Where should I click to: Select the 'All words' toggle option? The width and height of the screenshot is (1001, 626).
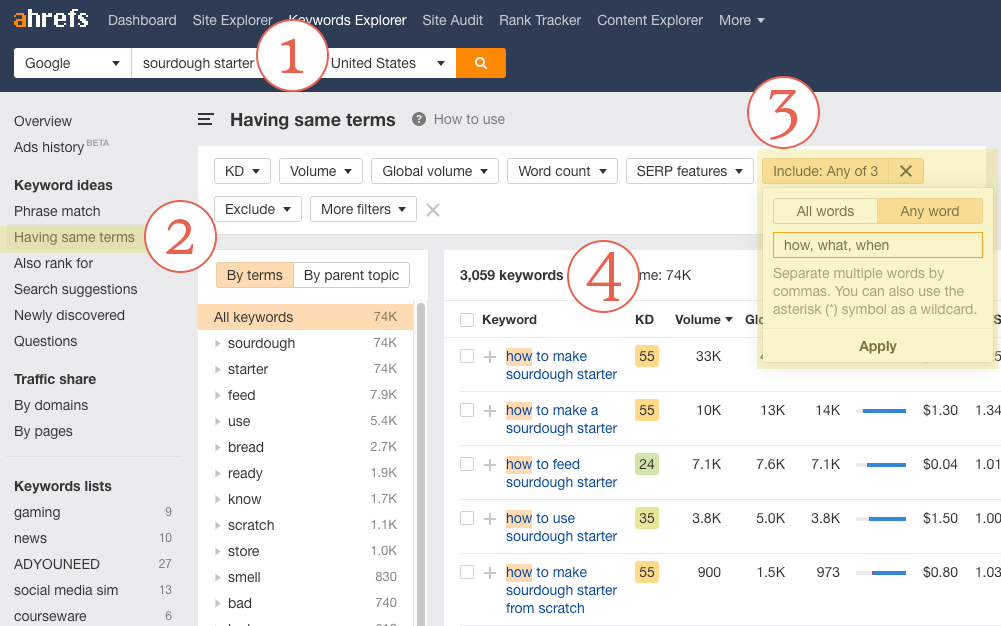825,211
